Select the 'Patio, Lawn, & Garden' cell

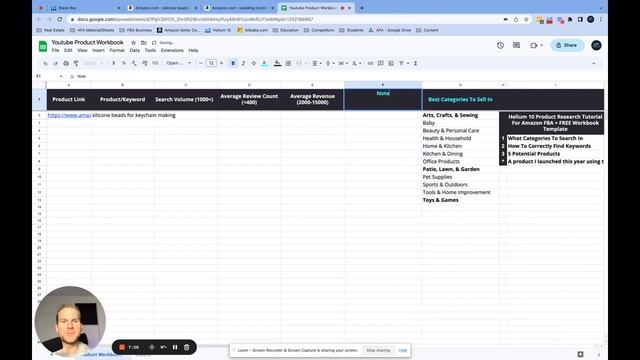[x=460, y=169]
